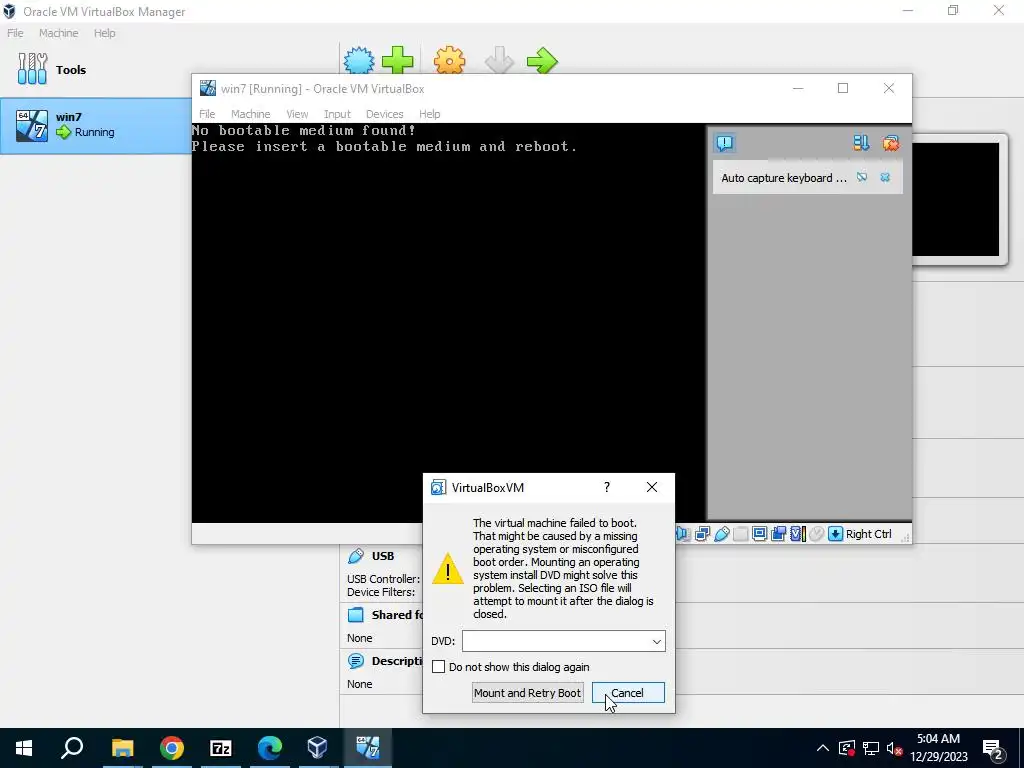Open Settings via orange gear icon
The image size is (1024, 768).
[x=449, y=61]
